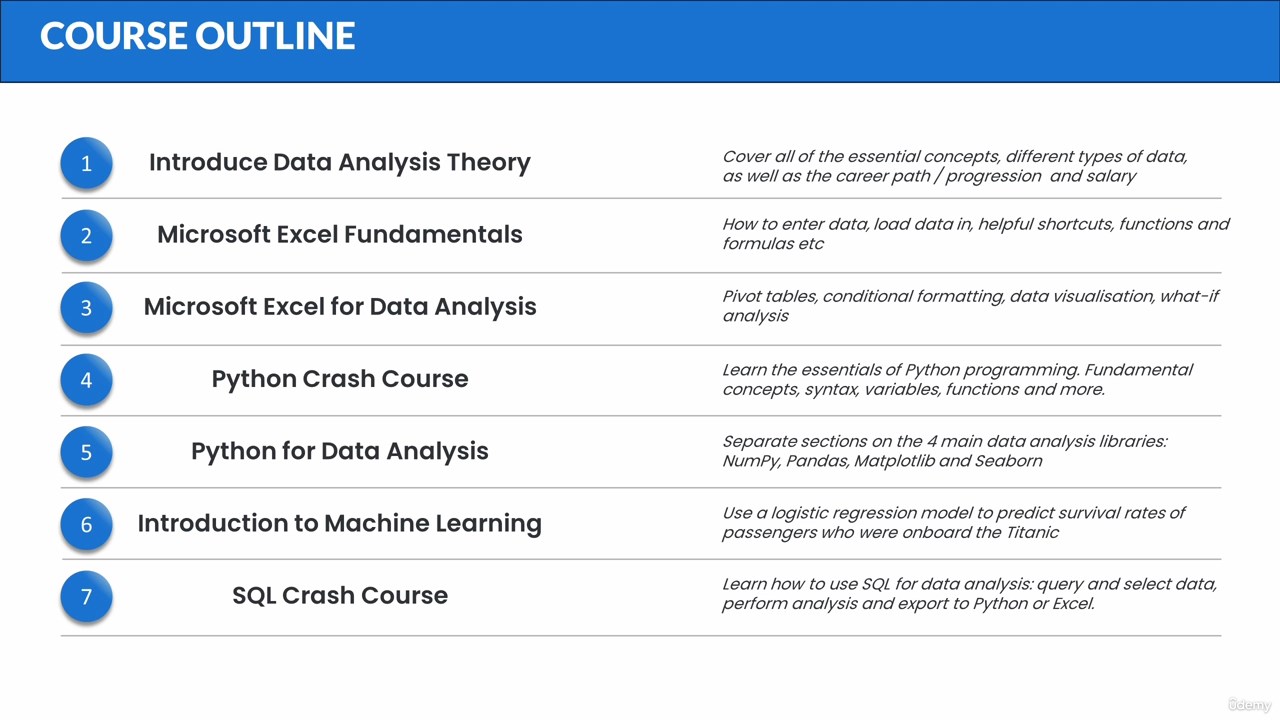Viewport: 1280px width, 720px height.
Task: Click the blue number 1 circle
Action: (86, 163)
